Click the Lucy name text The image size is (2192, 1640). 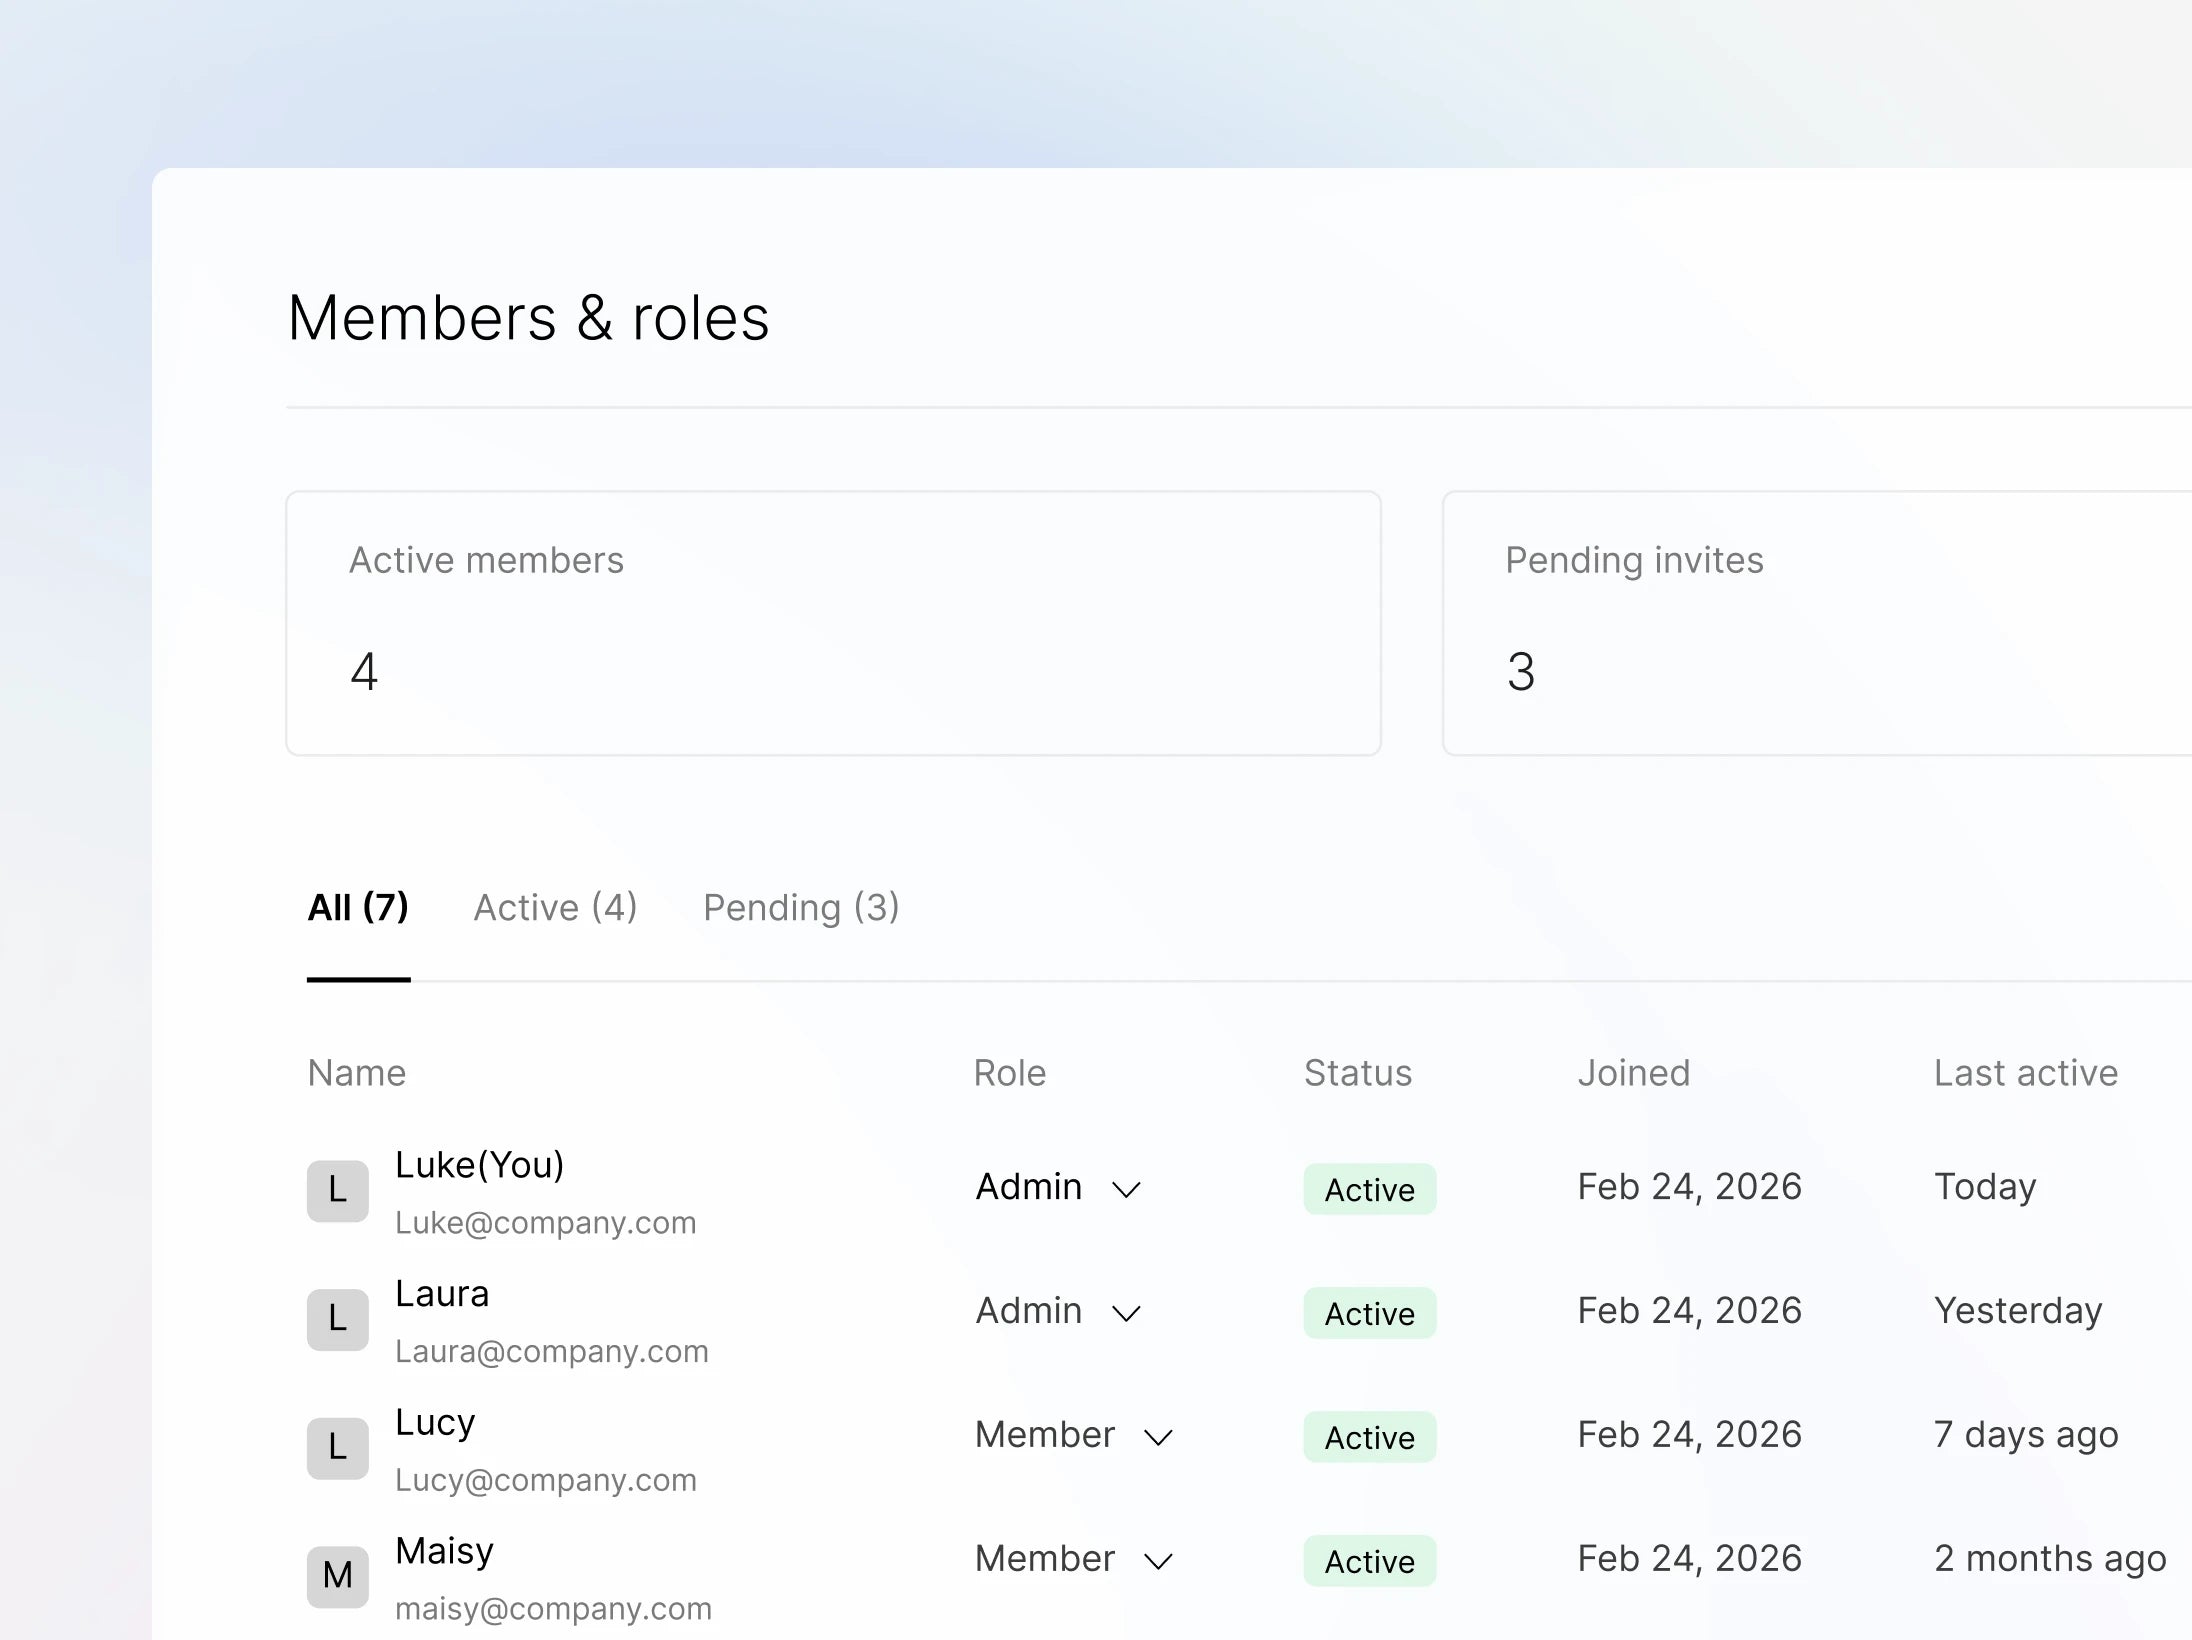(435, 1423)
